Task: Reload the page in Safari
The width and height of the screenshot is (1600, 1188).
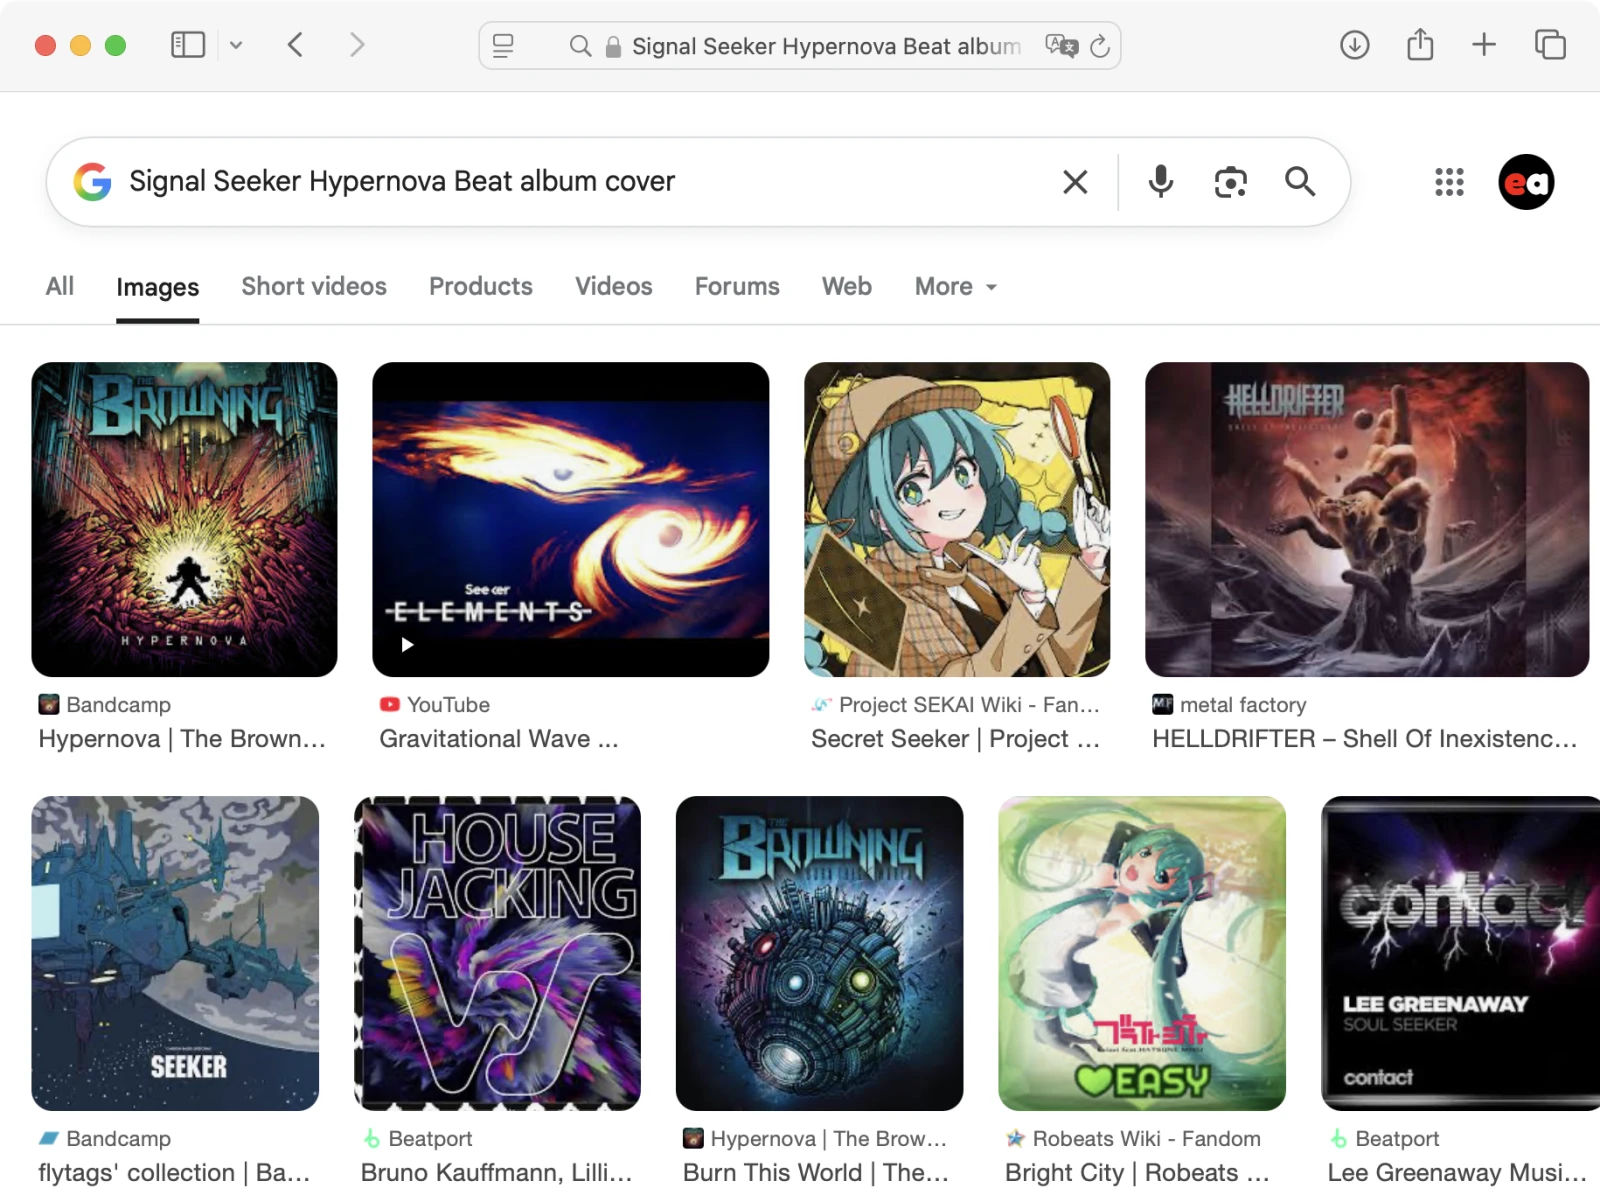Action: (1100, 46)
